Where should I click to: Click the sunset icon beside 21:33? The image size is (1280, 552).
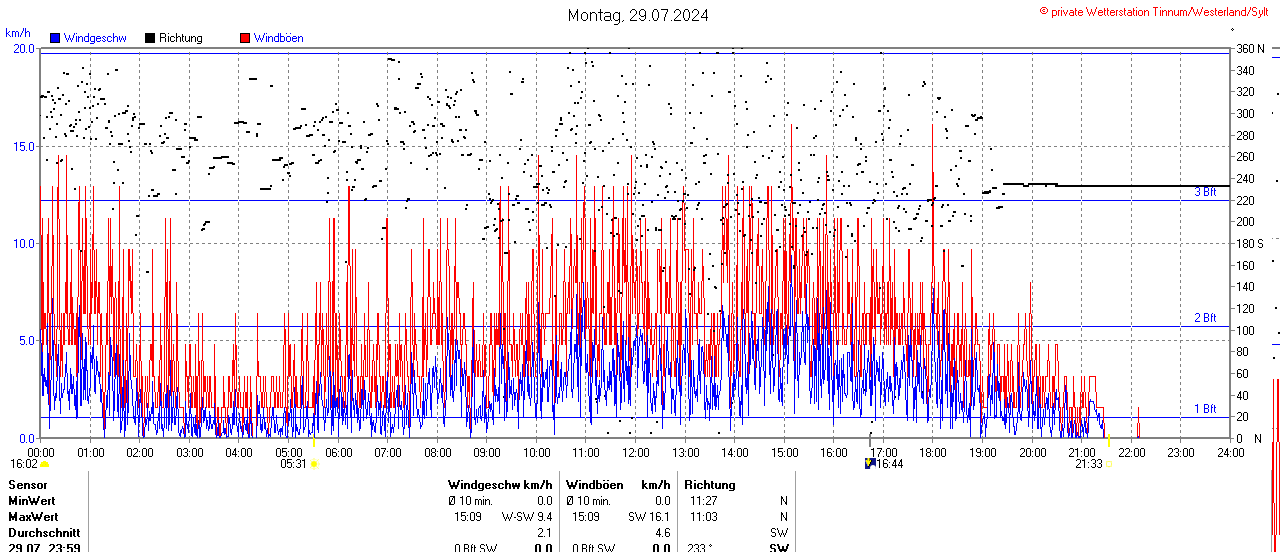click(x=1108, y=464)
